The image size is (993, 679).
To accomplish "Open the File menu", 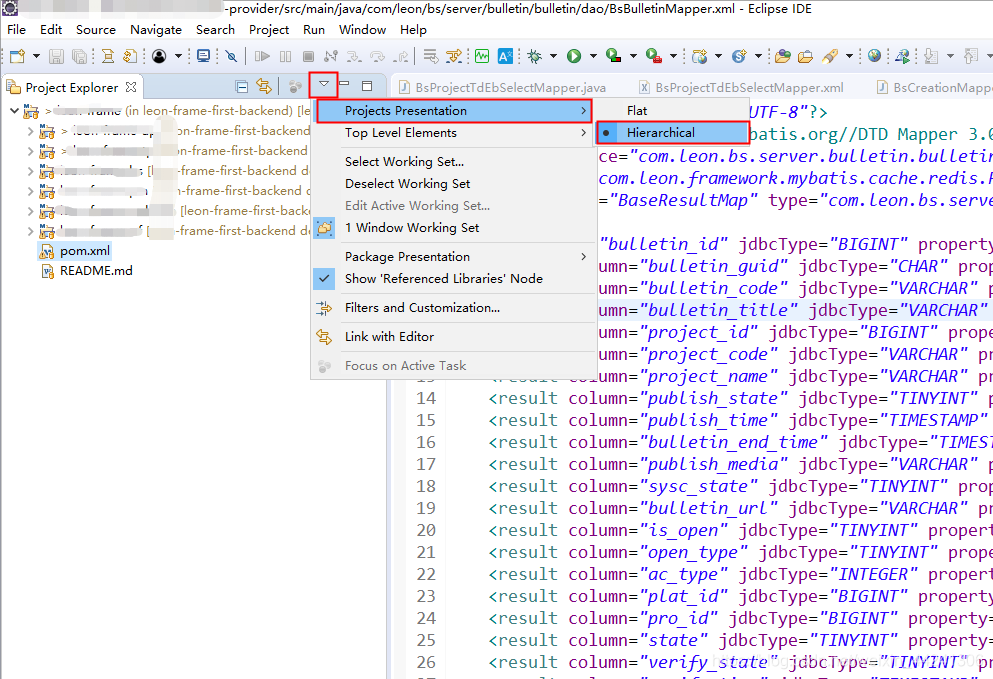I will [x=16, y=30].
